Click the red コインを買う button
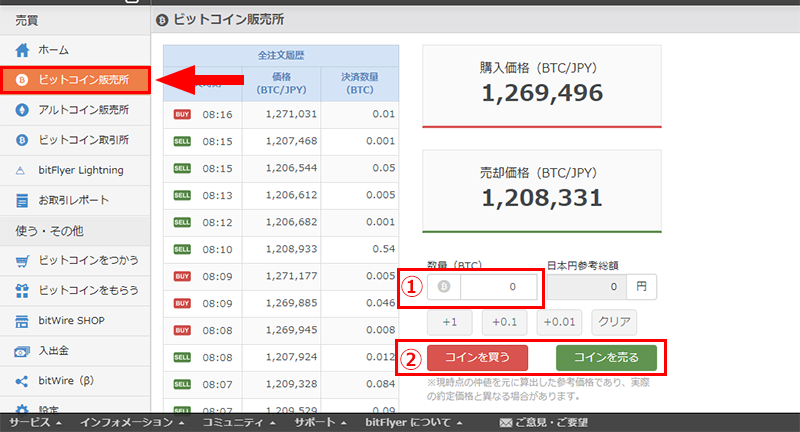800x432 pixels. pyautogui.click(x=478, y=358)
